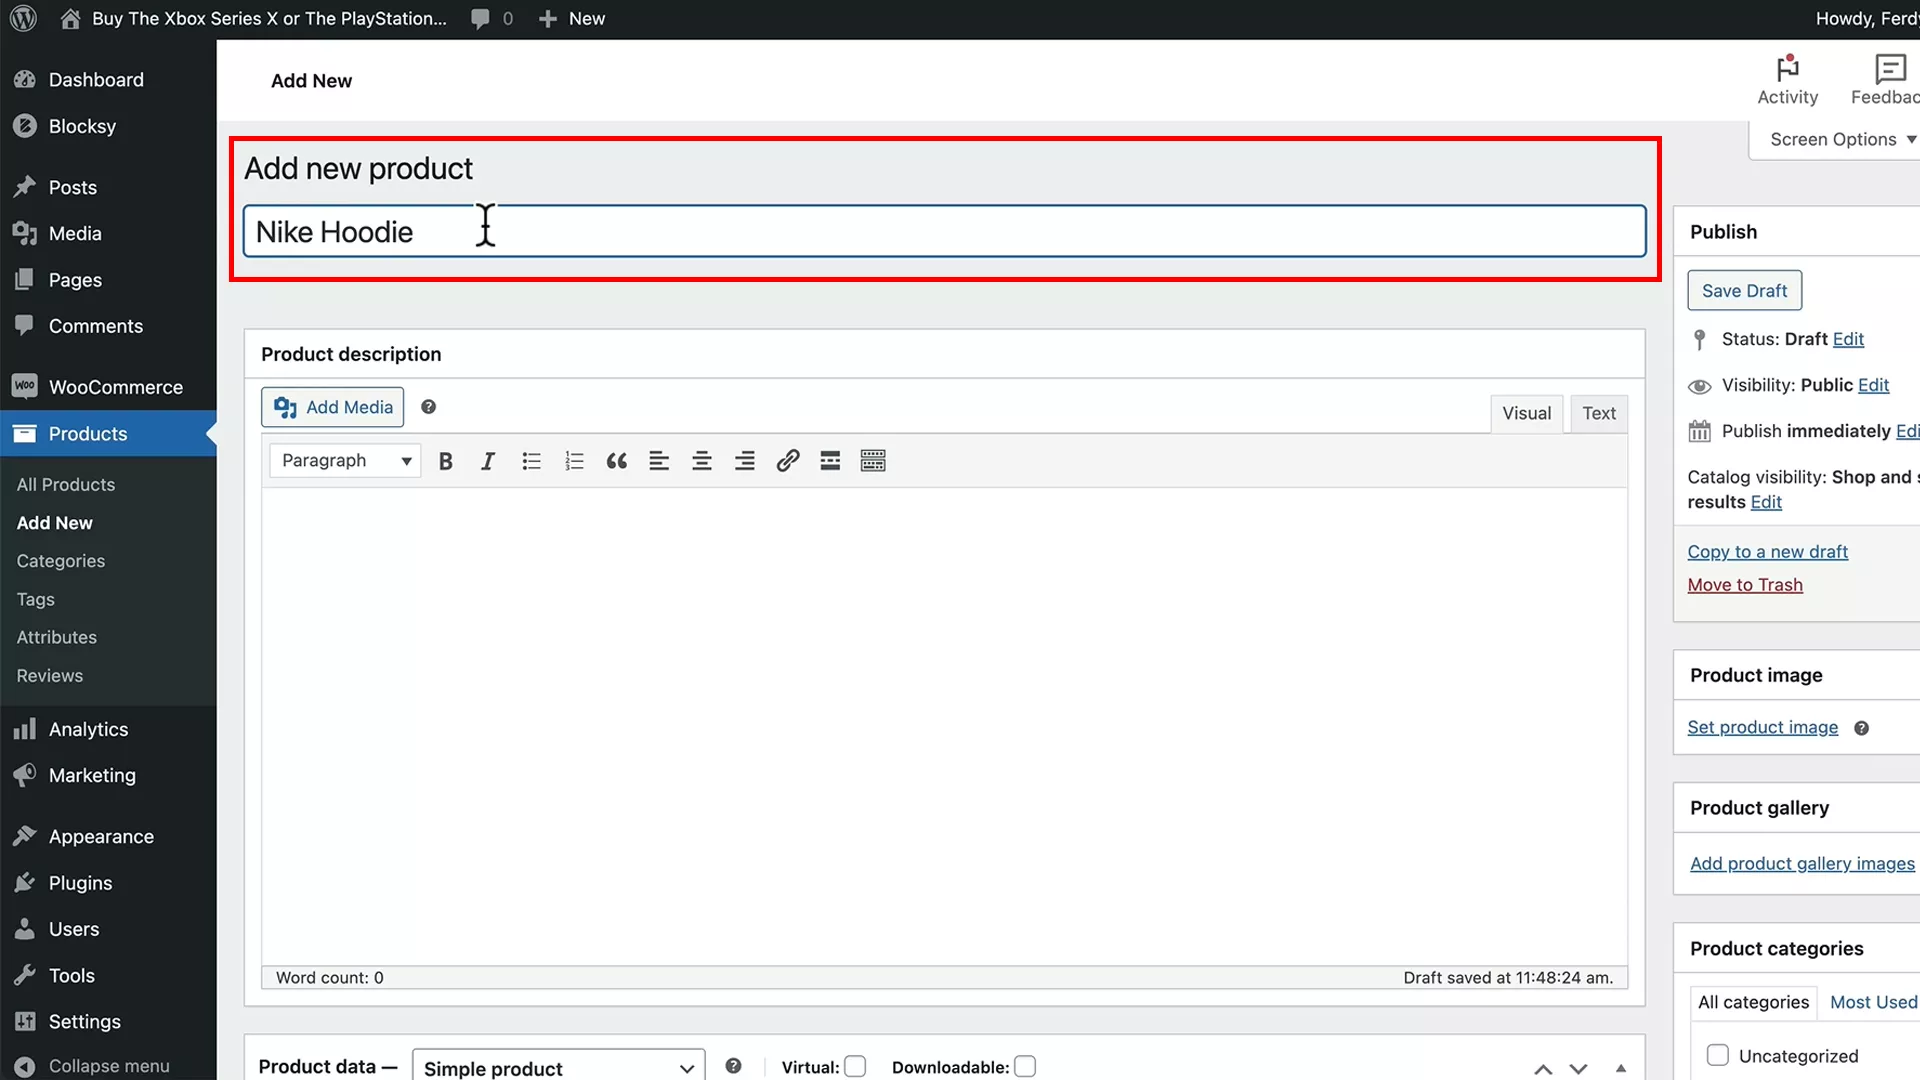Check the Uncategorized category box
Image resolution: width=1920 pixels, height=1080 pixels.
point(1718,1054)
